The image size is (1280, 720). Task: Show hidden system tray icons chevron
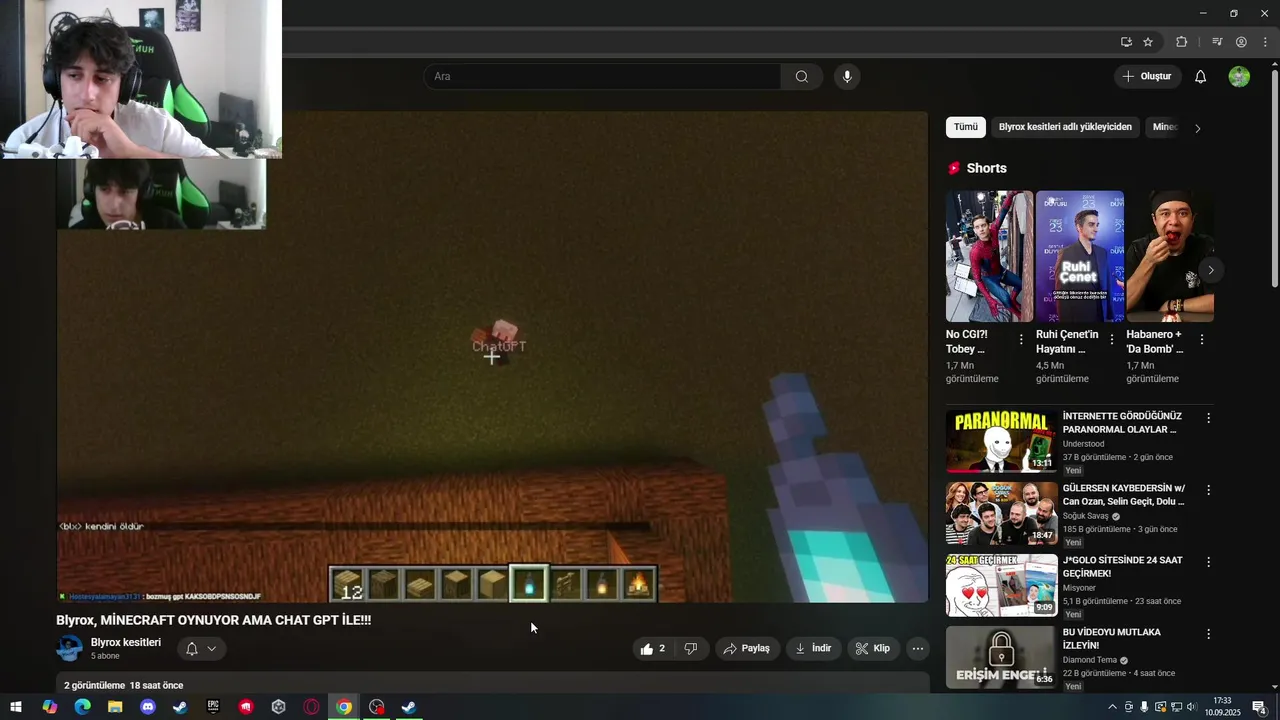click(1112, 707)
